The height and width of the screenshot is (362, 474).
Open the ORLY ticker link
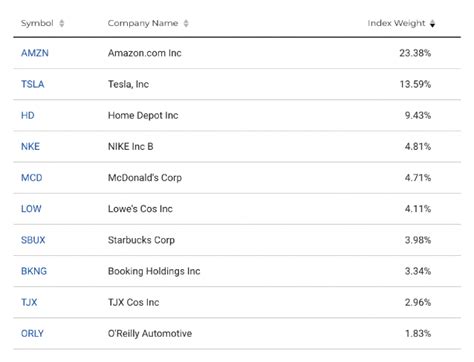click(x=32, y=333)
